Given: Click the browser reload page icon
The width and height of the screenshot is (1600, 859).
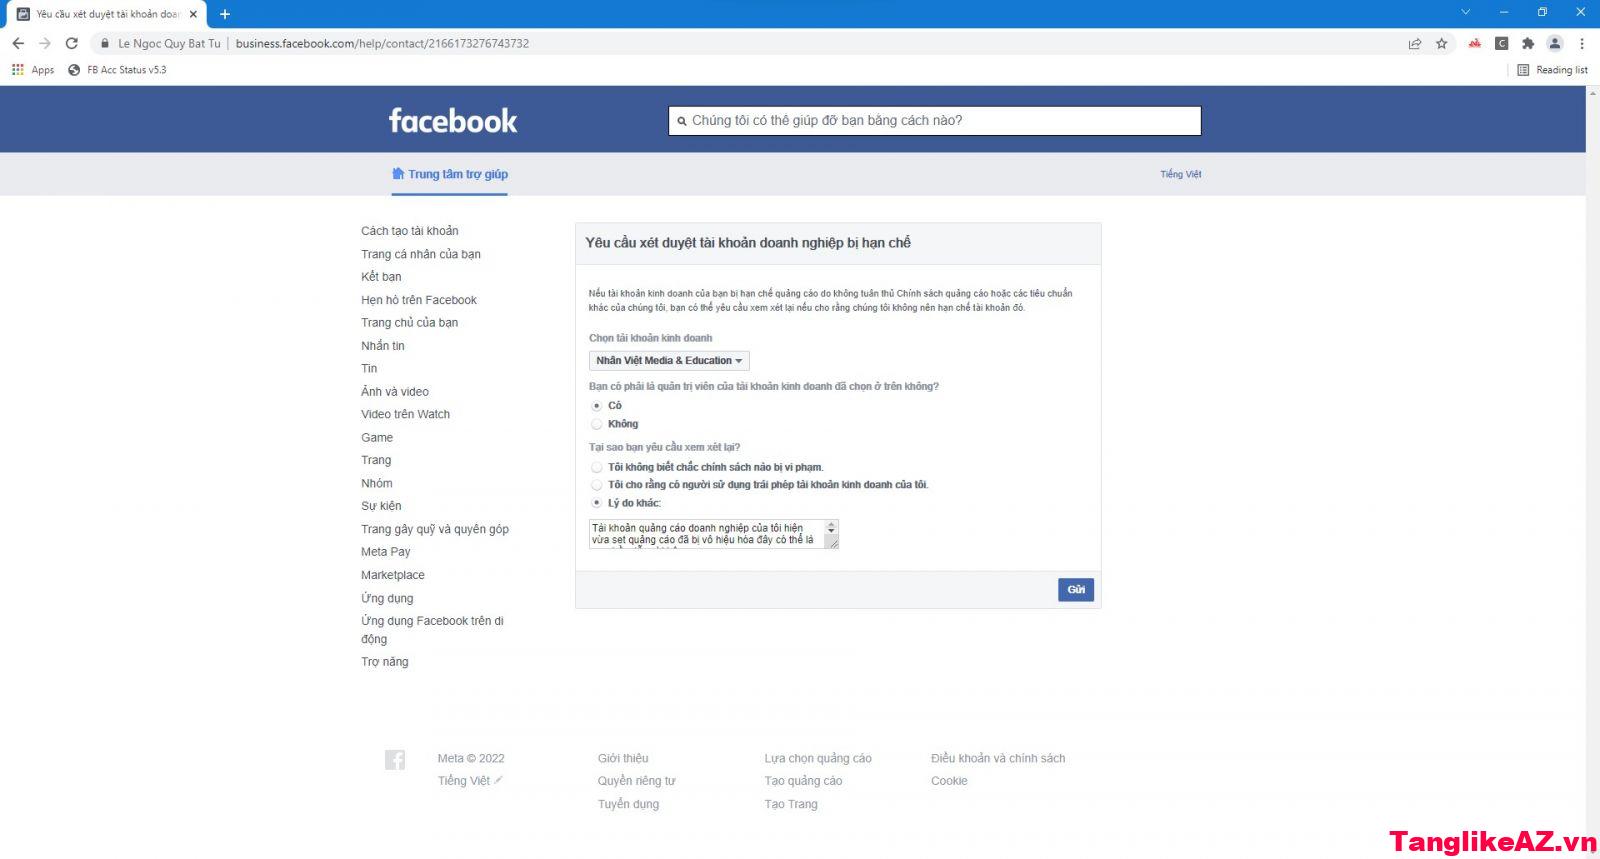Looking at the screenshot, I should 71,43.
